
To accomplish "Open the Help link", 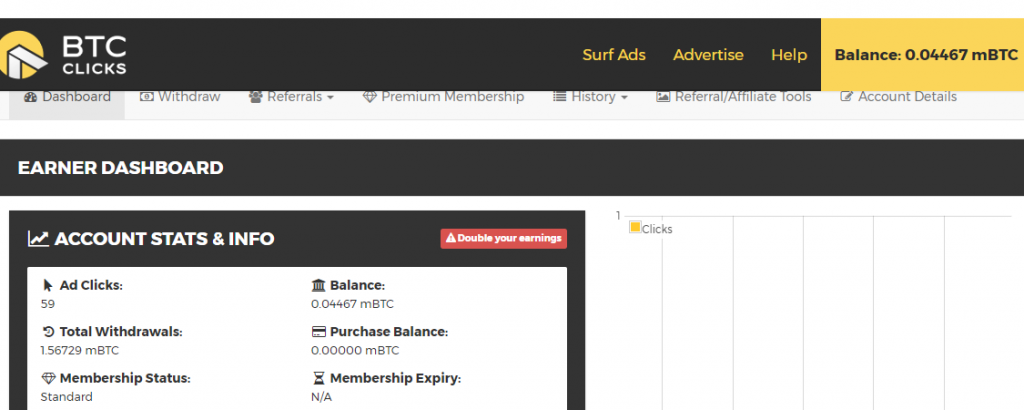I will click(x=788, y=55).
